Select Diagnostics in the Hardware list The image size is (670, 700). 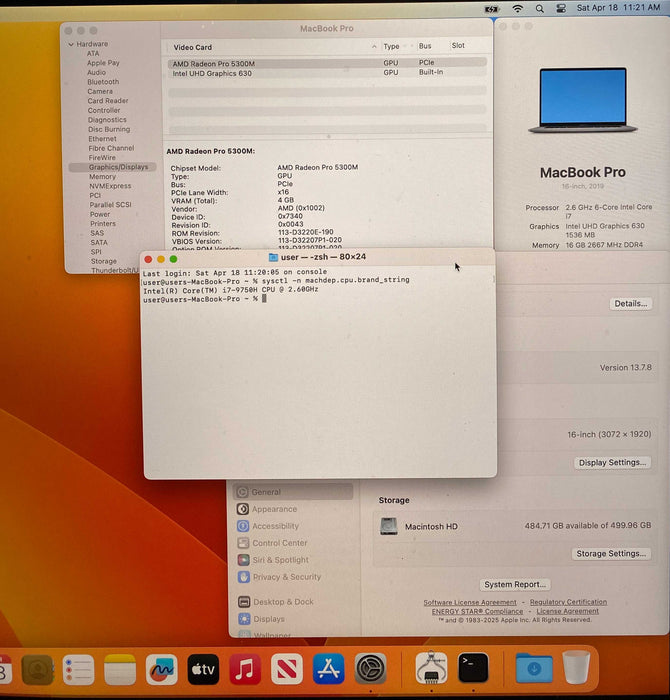click(107, 120)
